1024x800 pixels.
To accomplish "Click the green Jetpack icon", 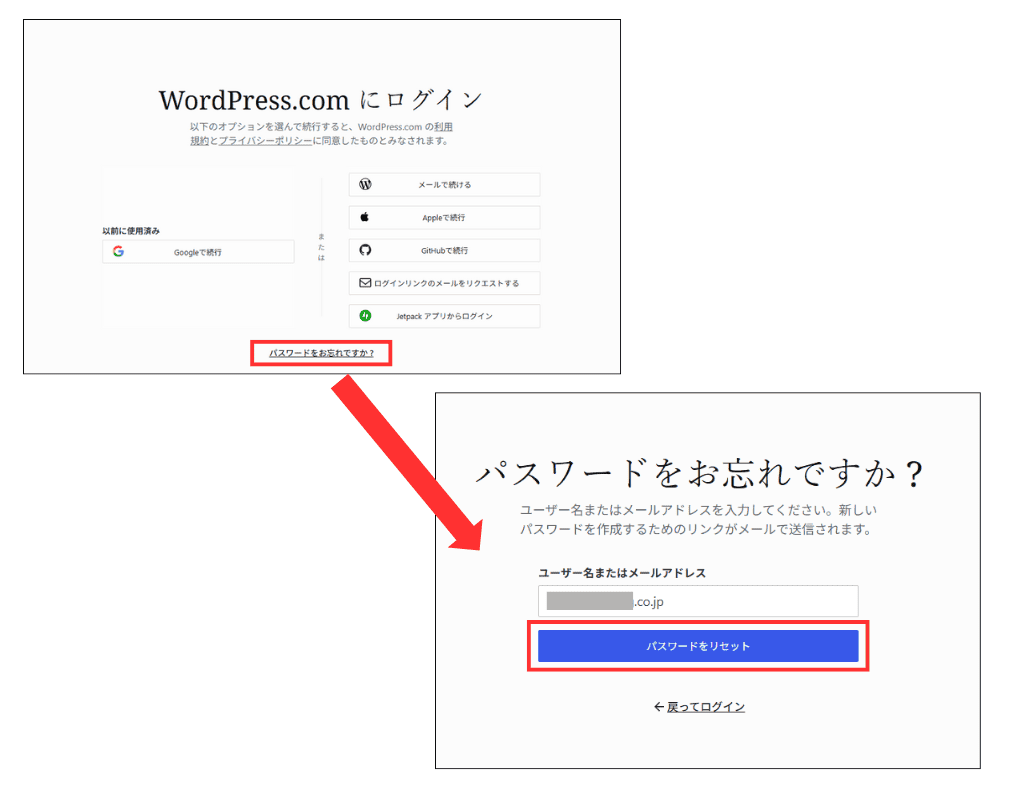I will point(366,316).
